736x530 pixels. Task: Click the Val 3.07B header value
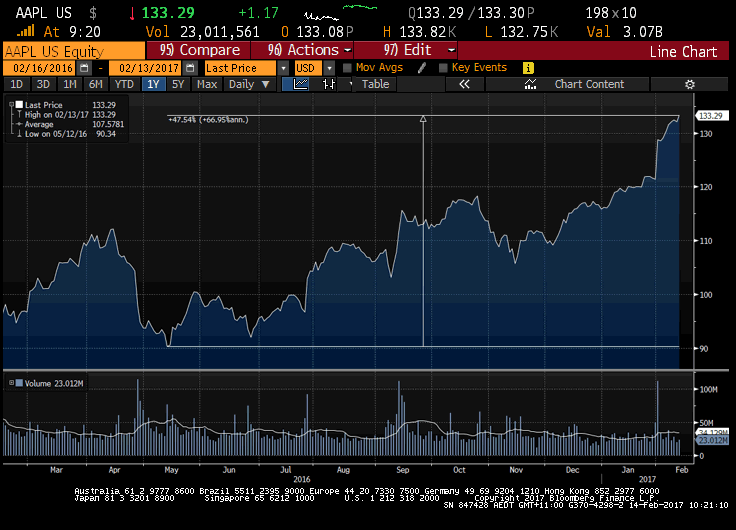(625, 32)
